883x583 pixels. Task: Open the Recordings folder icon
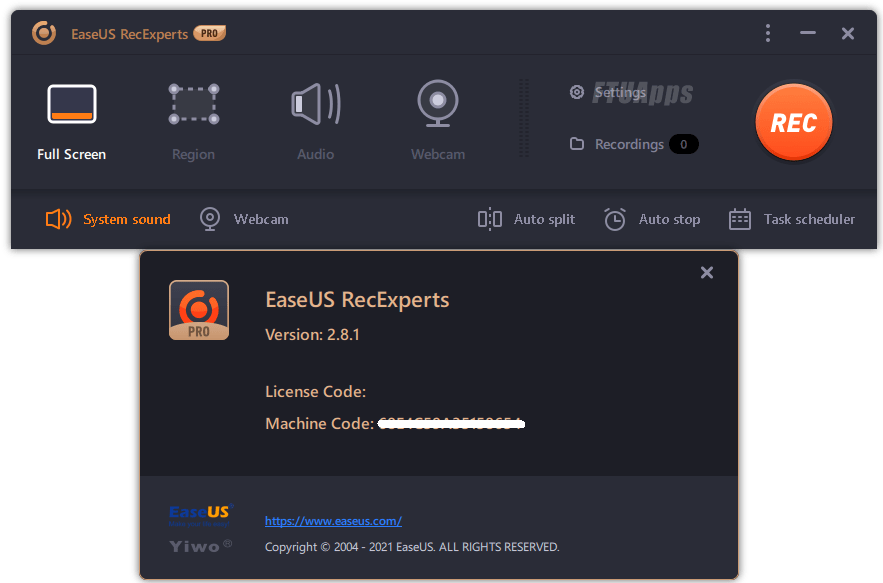[x=577, y=144]
